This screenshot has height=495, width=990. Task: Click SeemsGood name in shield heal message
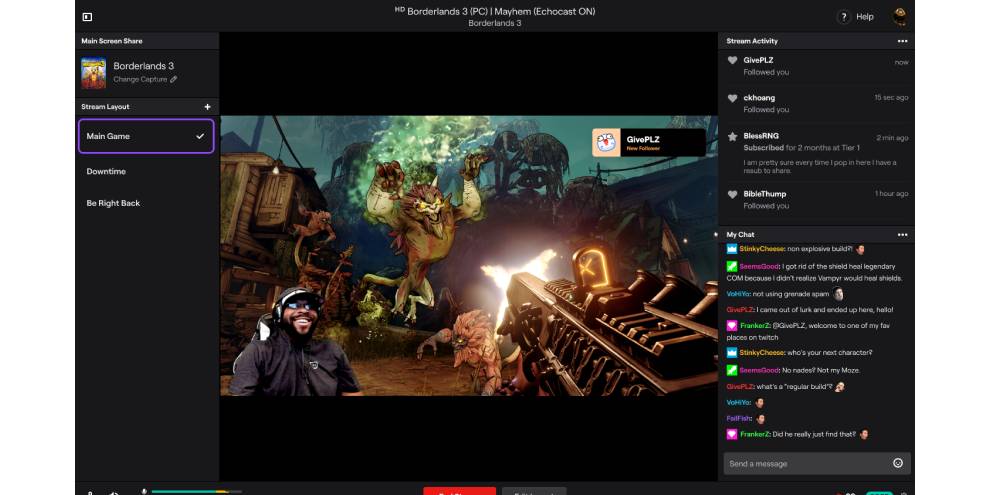pyautogui.click(x=759, y=266)
